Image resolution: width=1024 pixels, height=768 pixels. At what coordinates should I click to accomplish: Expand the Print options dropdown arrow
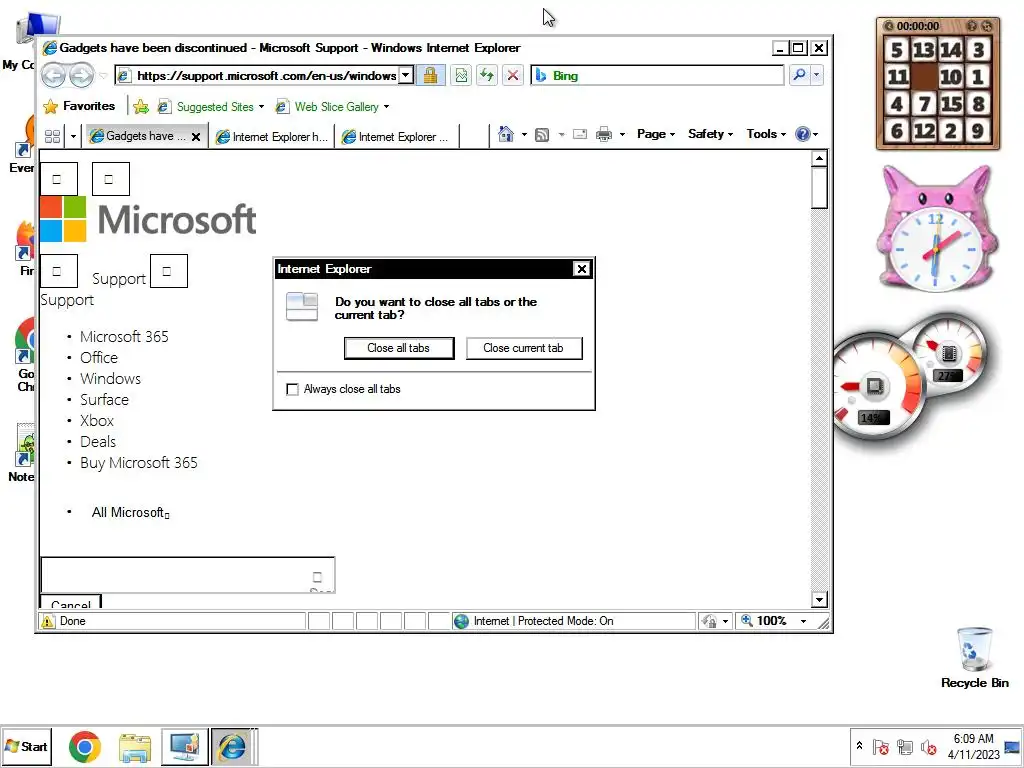(x=622, y=135)
